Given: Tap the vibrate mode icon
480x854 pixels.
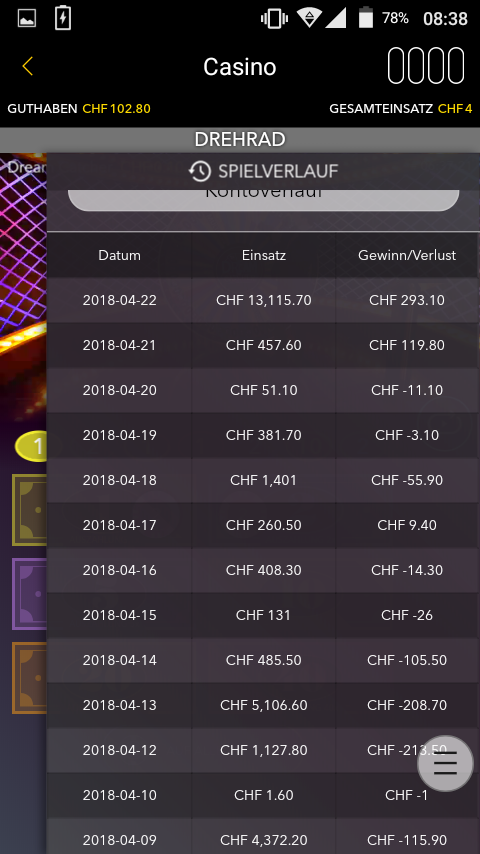Looking at the screenshot, I should pos(275,19).
